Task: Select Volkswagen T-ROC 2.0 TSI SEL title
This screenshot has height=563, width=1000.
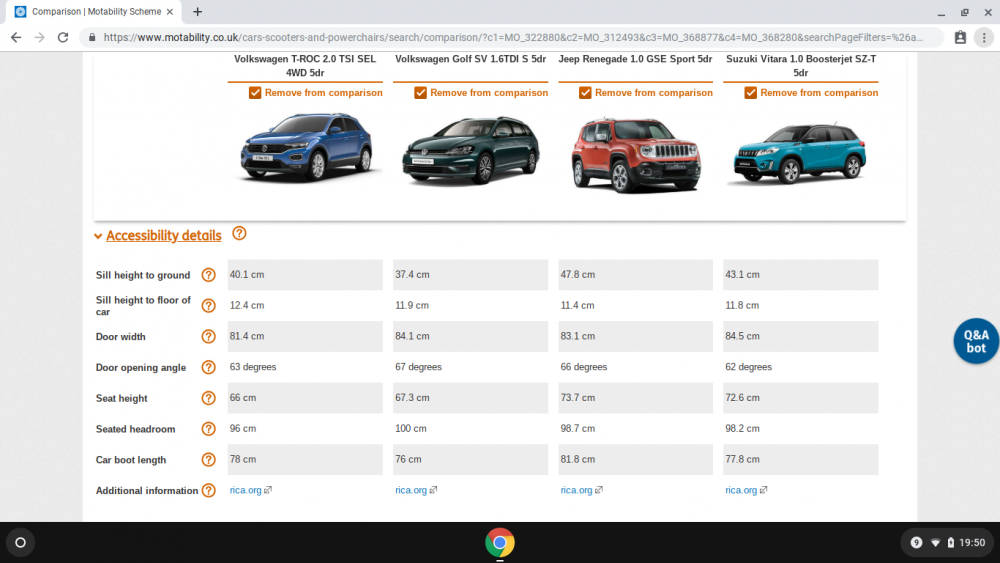Action: [x=305, y=66]
